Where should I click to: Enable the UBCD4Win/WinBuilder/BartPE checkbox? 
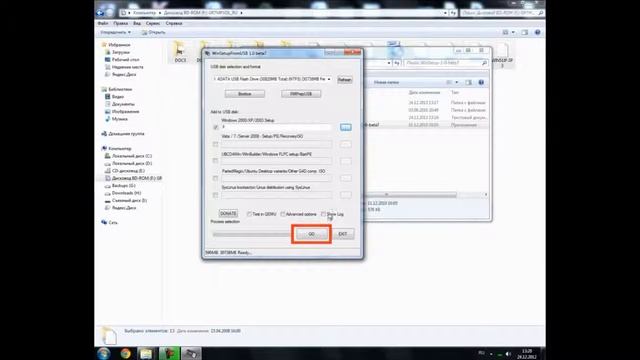tap(216, 161)
